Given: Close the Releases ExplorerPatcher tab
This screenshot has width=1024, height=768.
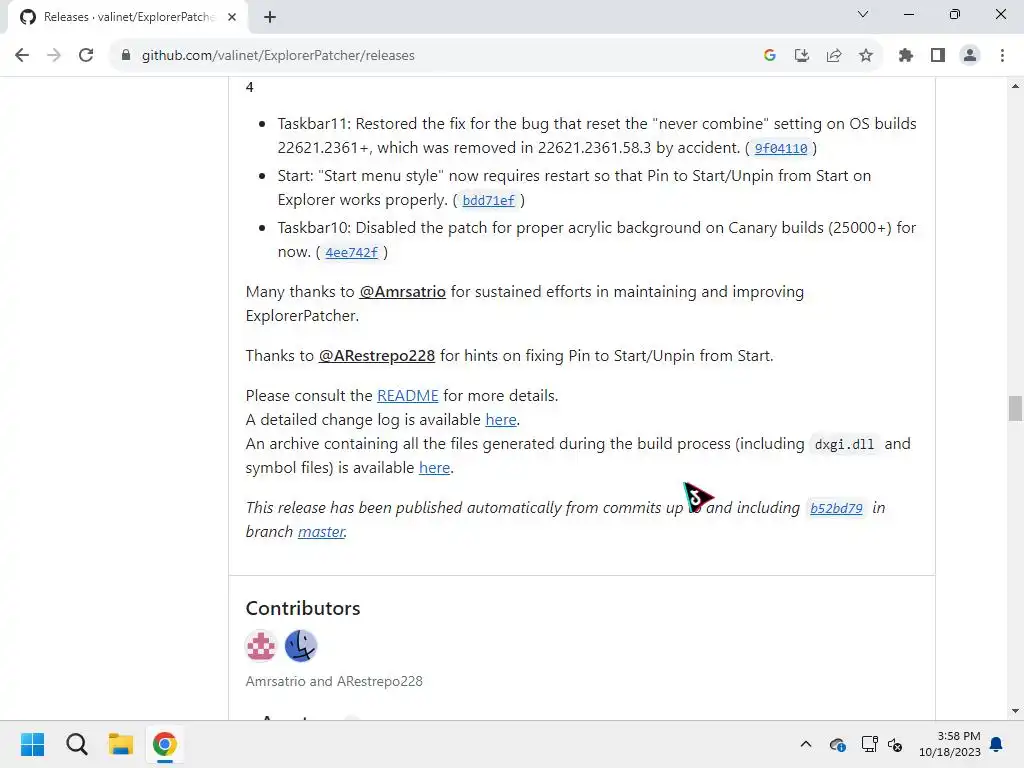Looking at the screenshot, I should coord(232,17).
